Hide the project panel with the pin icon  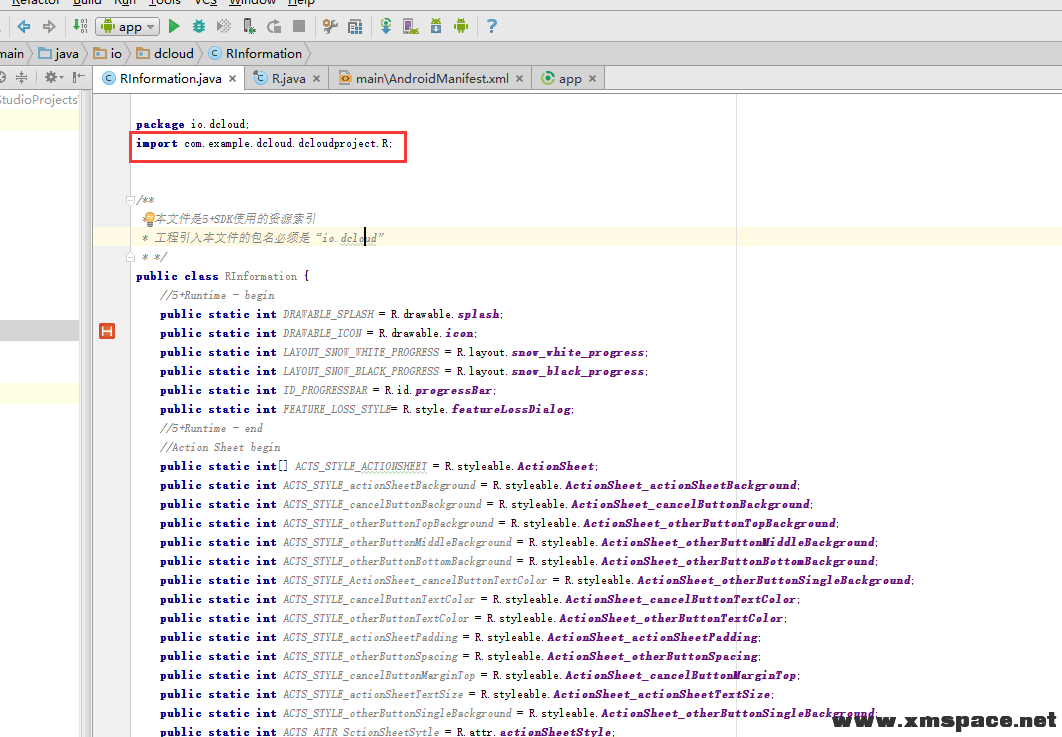79,77
